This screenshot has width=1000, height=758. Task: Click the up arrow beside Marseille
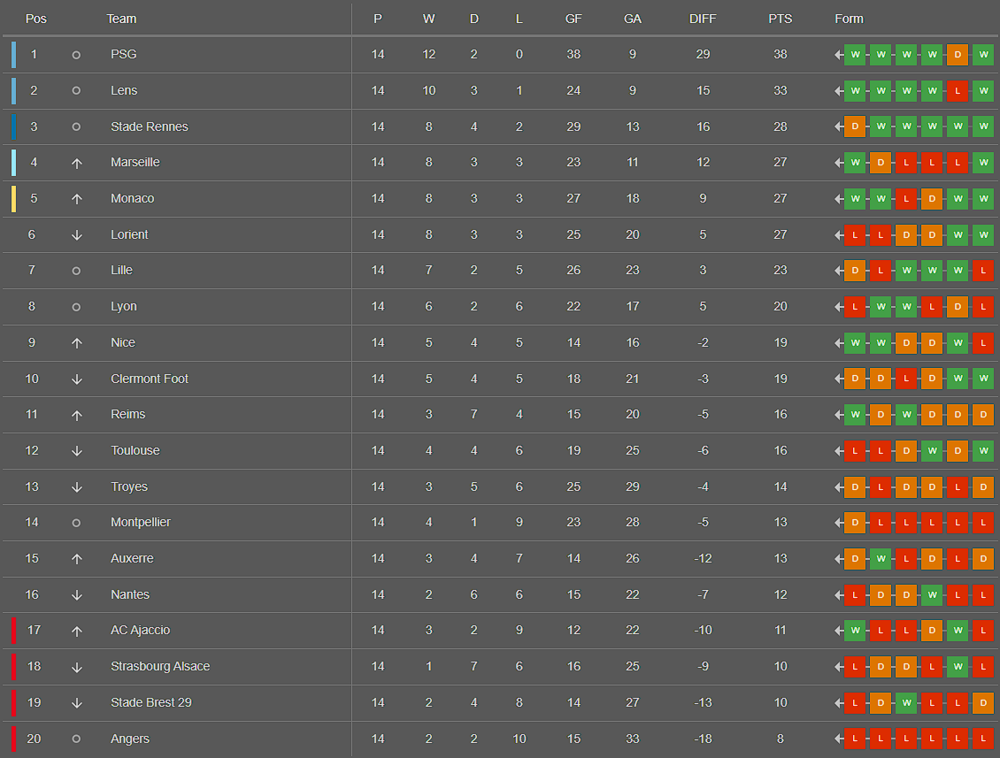pyautogui.click(x=77, y=163)
